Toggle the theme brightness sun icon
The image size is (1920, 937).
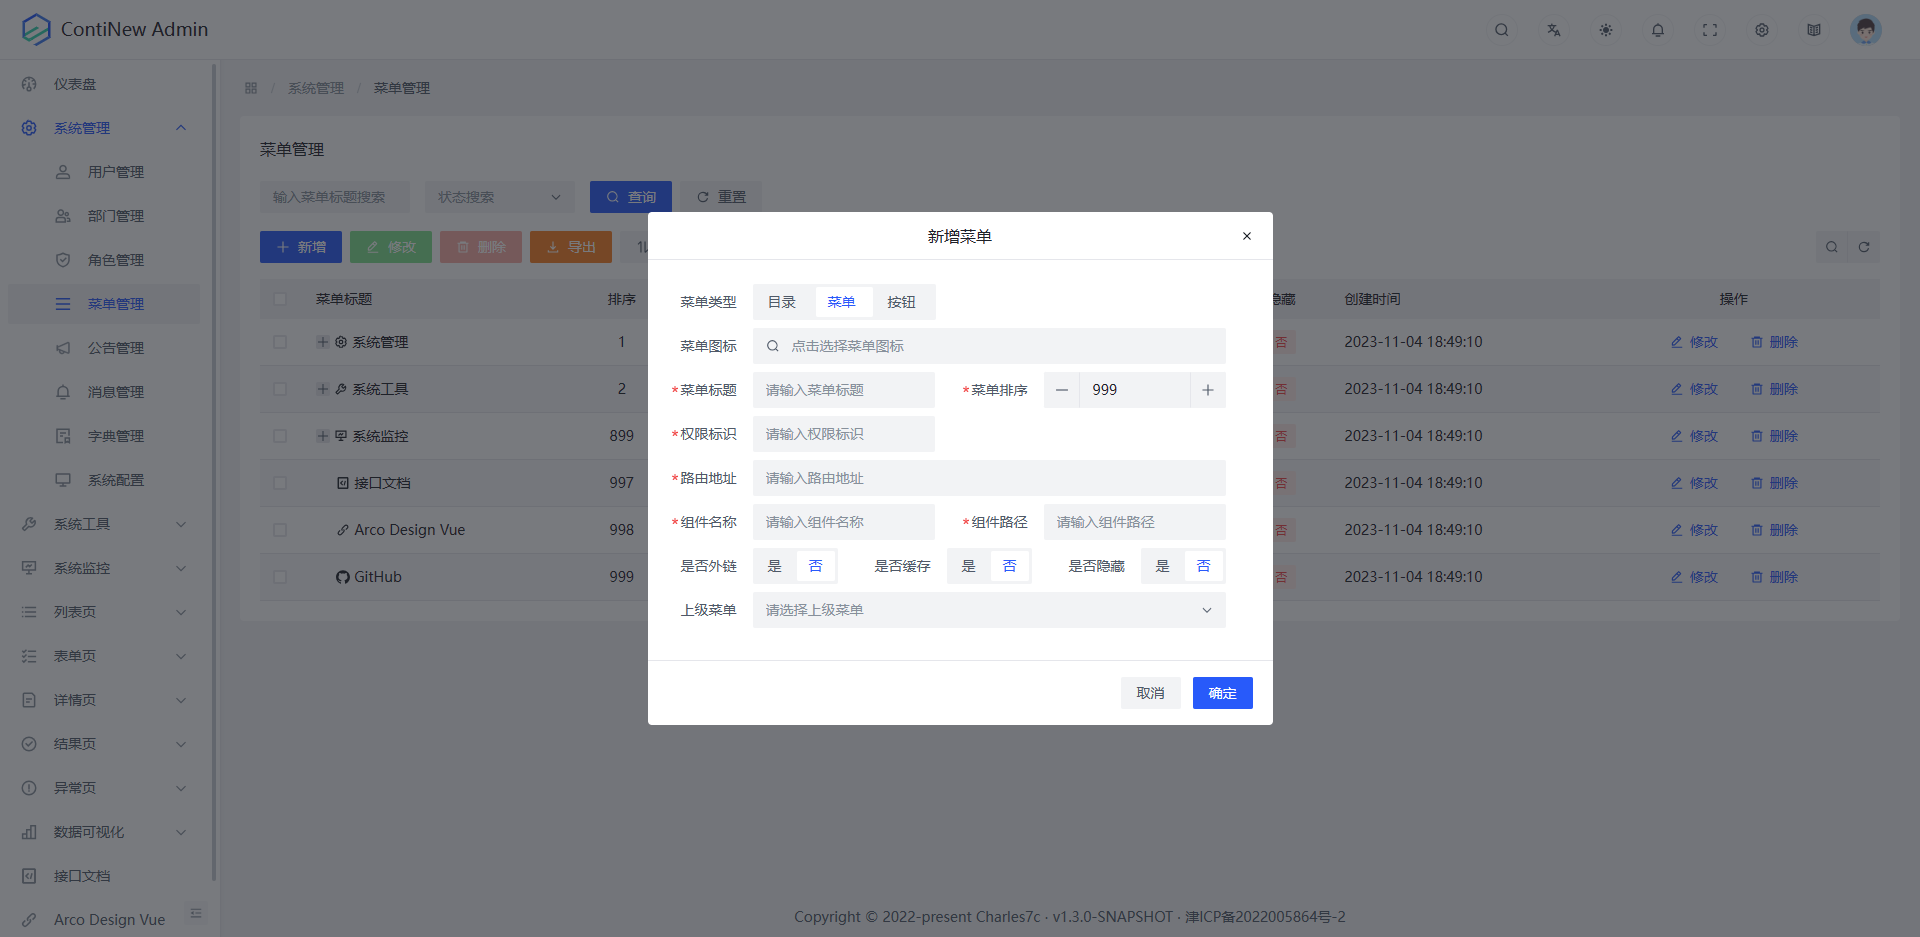coord(1605,30)
